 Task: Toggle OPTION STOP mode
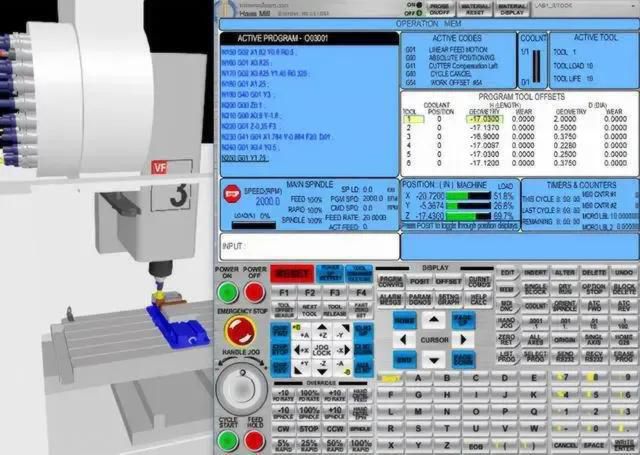click(x=595, y=289)
